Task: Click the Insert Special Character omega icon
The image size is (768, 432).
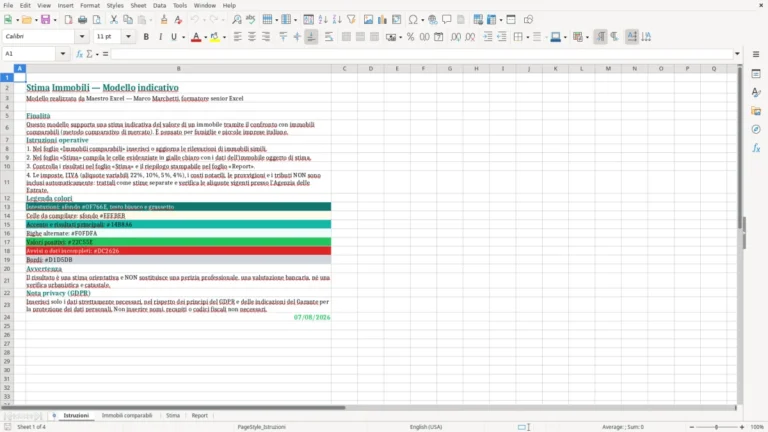Action: (x=413, y=20)
